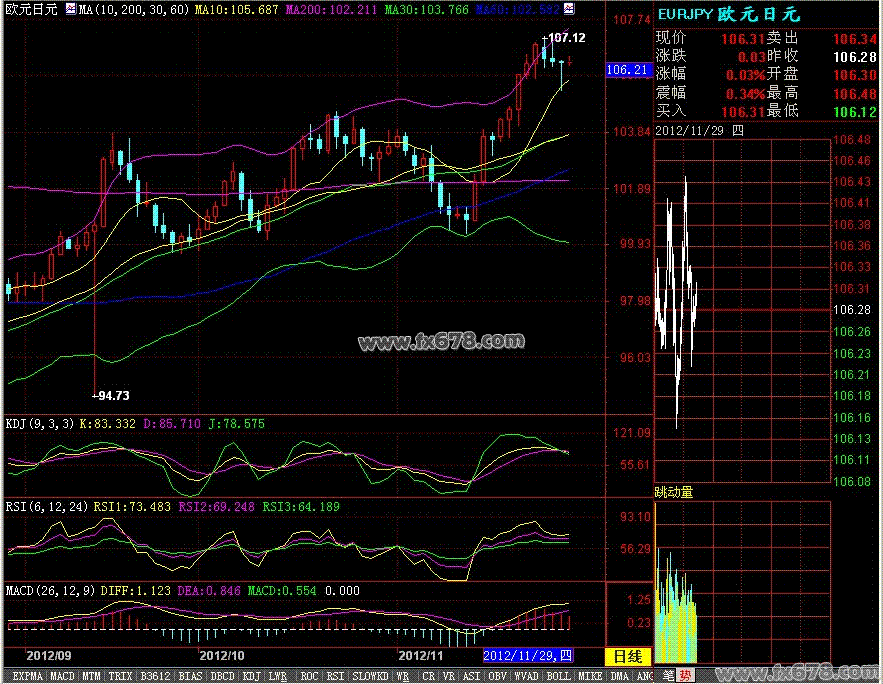Select the TRIX indicator tab

tap(121, 676)
